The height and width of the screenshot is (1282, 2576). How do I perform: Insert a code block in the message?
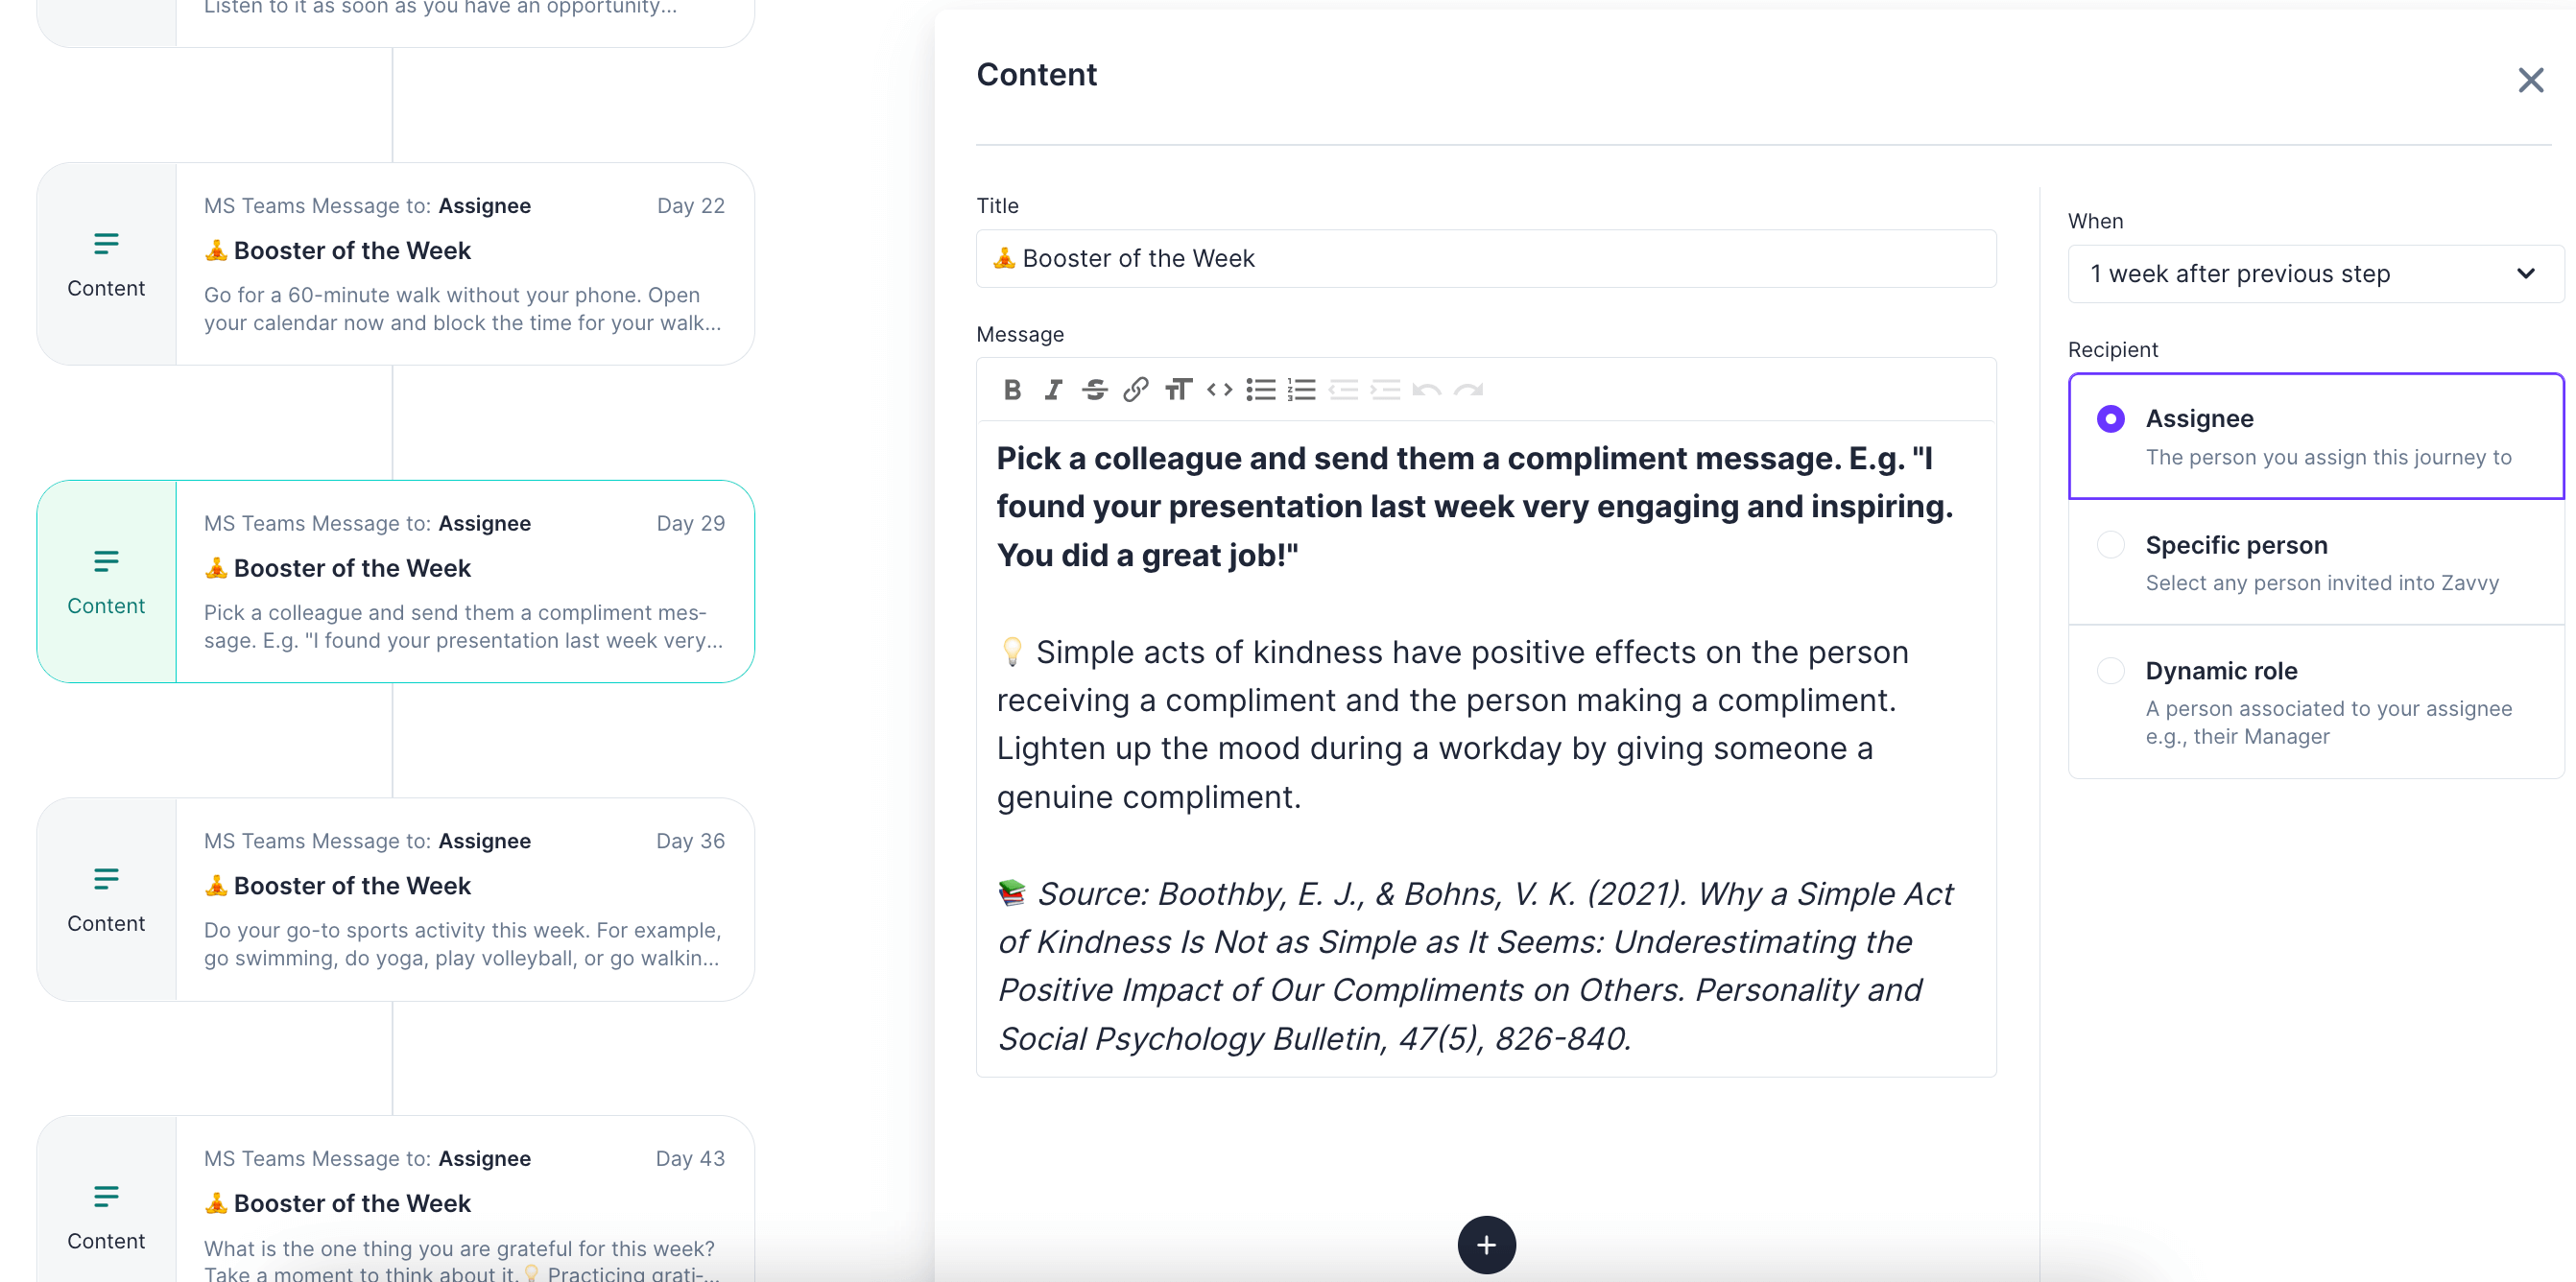click(1219, 390)
